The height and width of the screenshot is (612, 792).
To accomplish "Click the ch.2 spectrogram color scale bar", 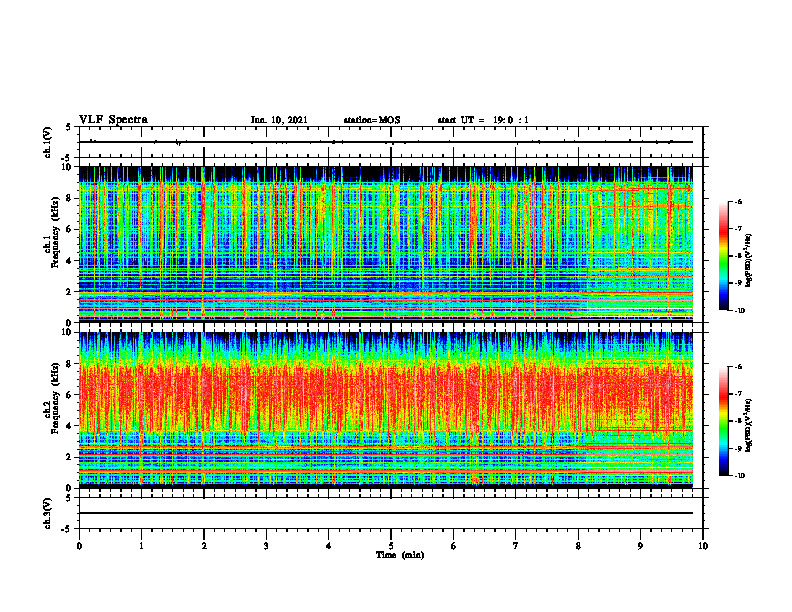I will pyautogui.click(x=723, y=421).
